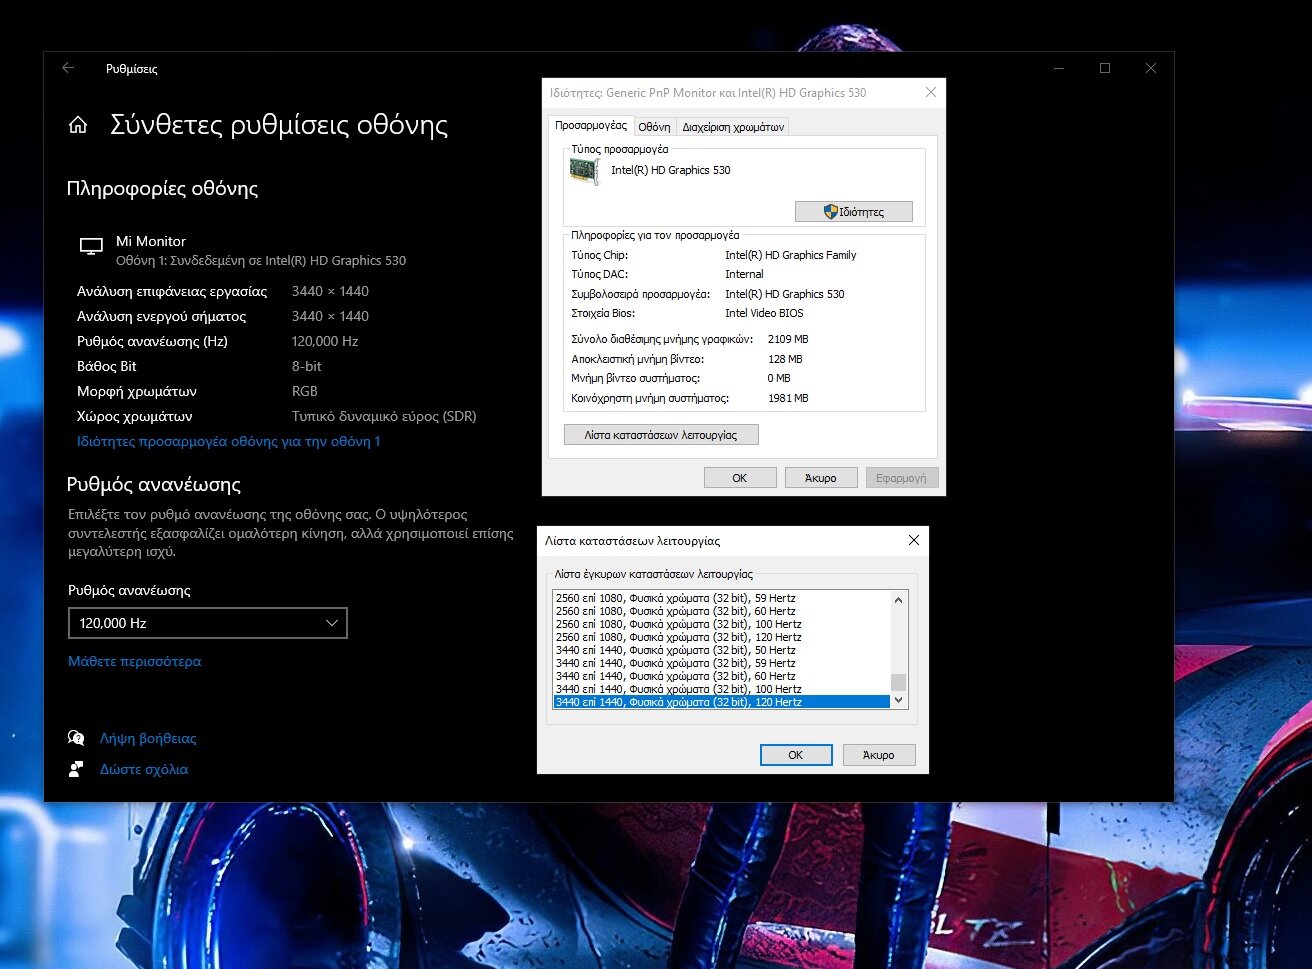Screen dimensions: 1312x969
Task: Close the mode list dialog
Action: pos(913,540)
